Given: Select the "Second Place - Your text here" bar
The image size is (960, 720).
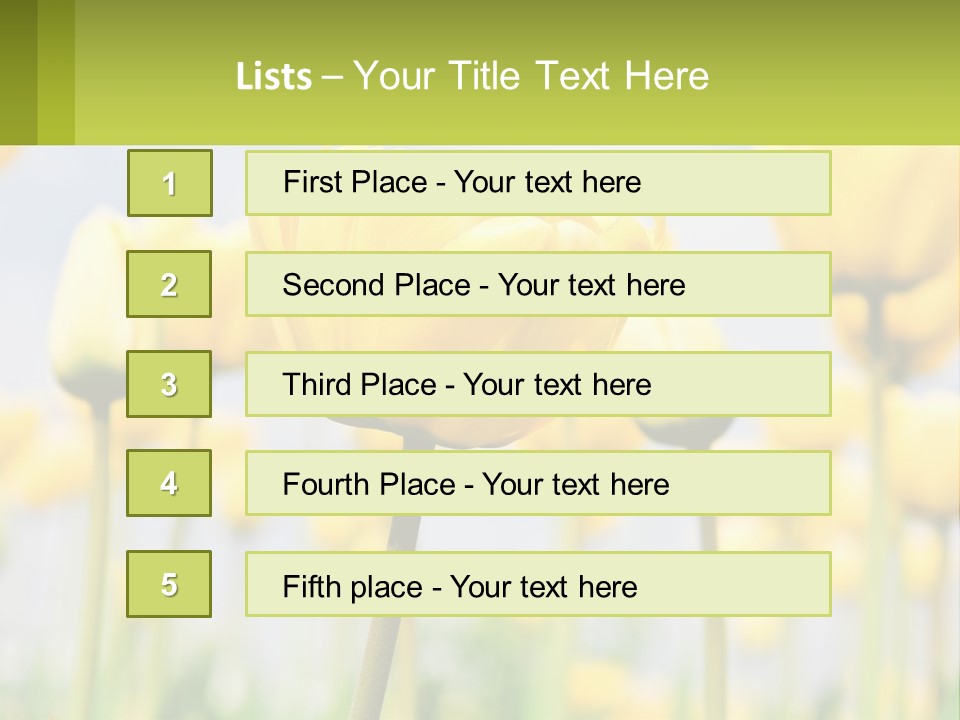Looking at the screenshot, I should click(538, 284).
